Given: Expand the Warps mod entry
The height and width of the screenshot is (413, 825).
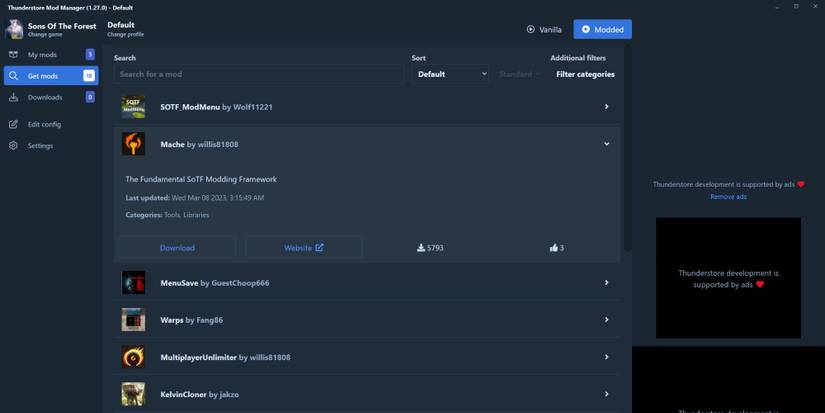Looking at the screenshot, I should [x=606, y=320].
